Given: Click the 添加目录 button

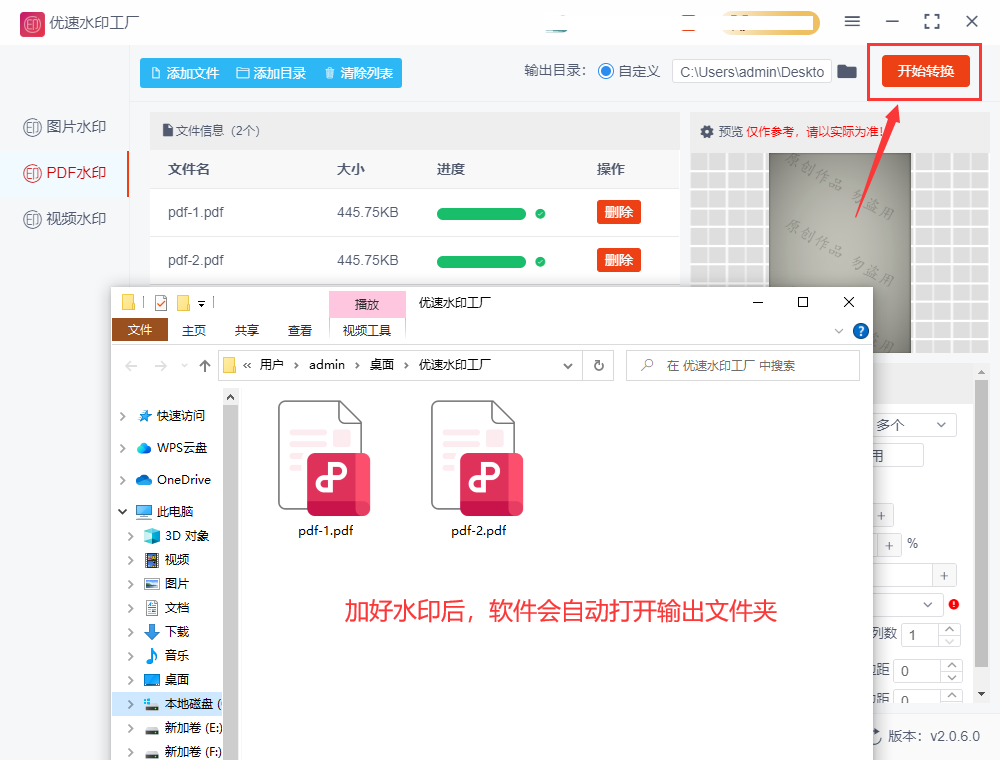Looking at the screenshot, I should (271, 73).
